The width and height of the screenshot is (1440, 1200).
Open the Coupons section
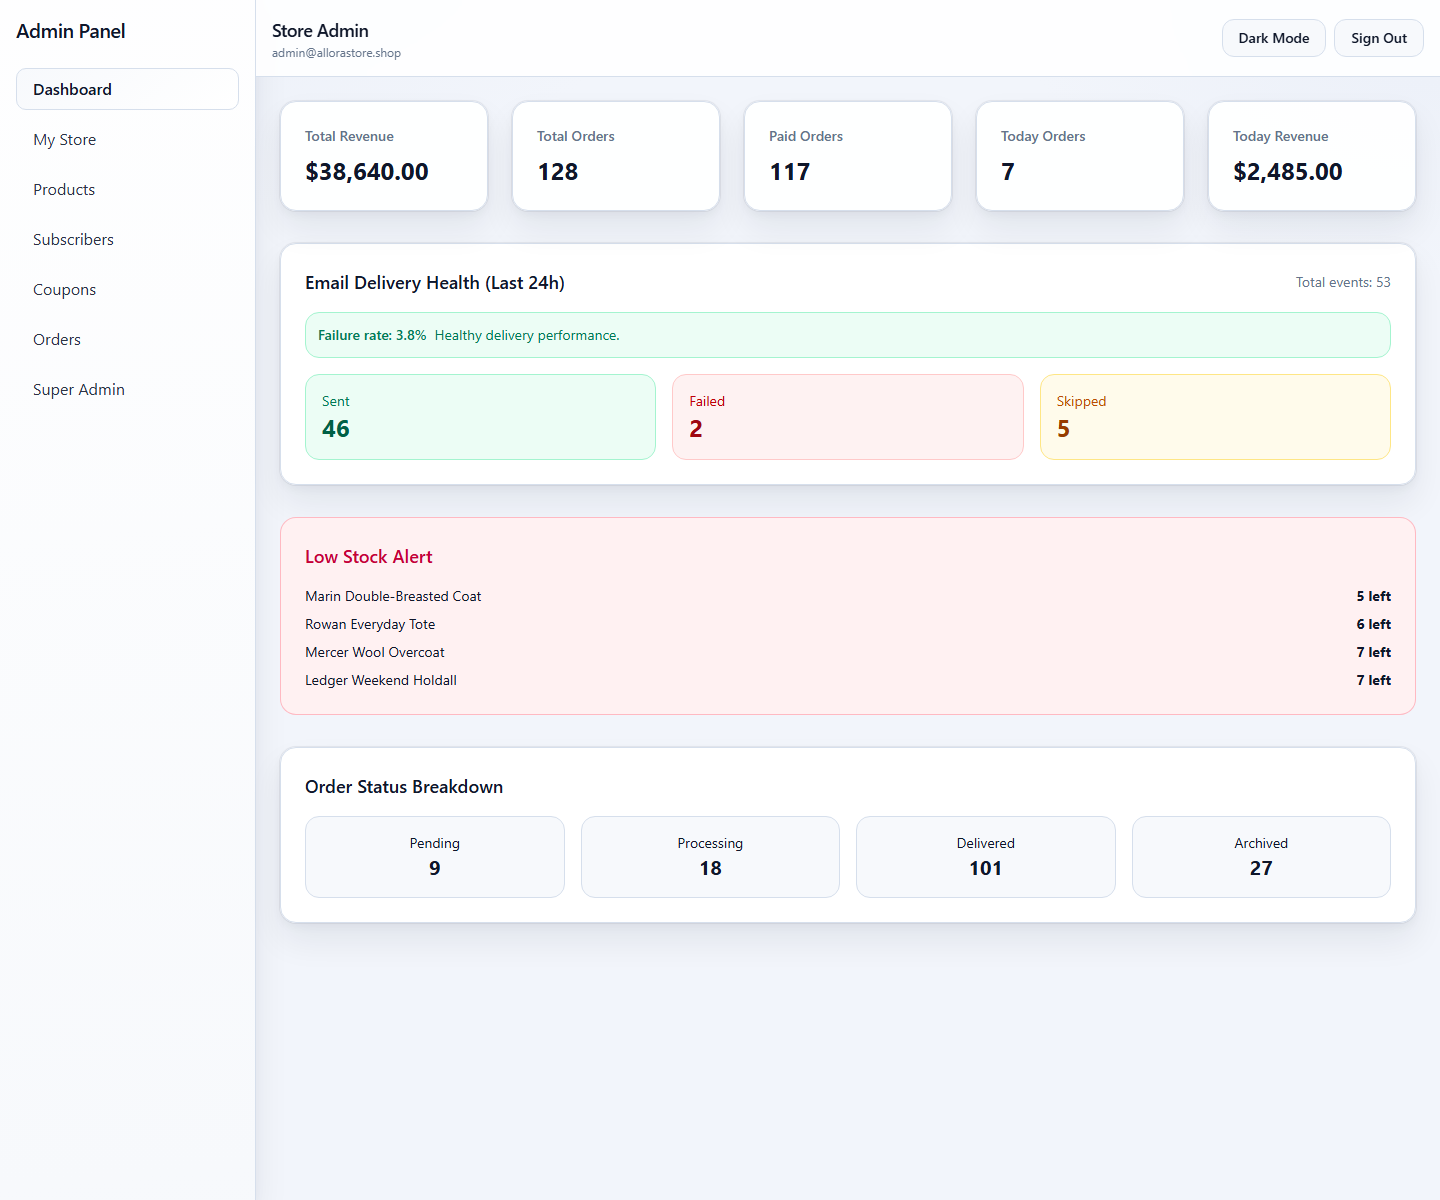[x=64, y=289]
